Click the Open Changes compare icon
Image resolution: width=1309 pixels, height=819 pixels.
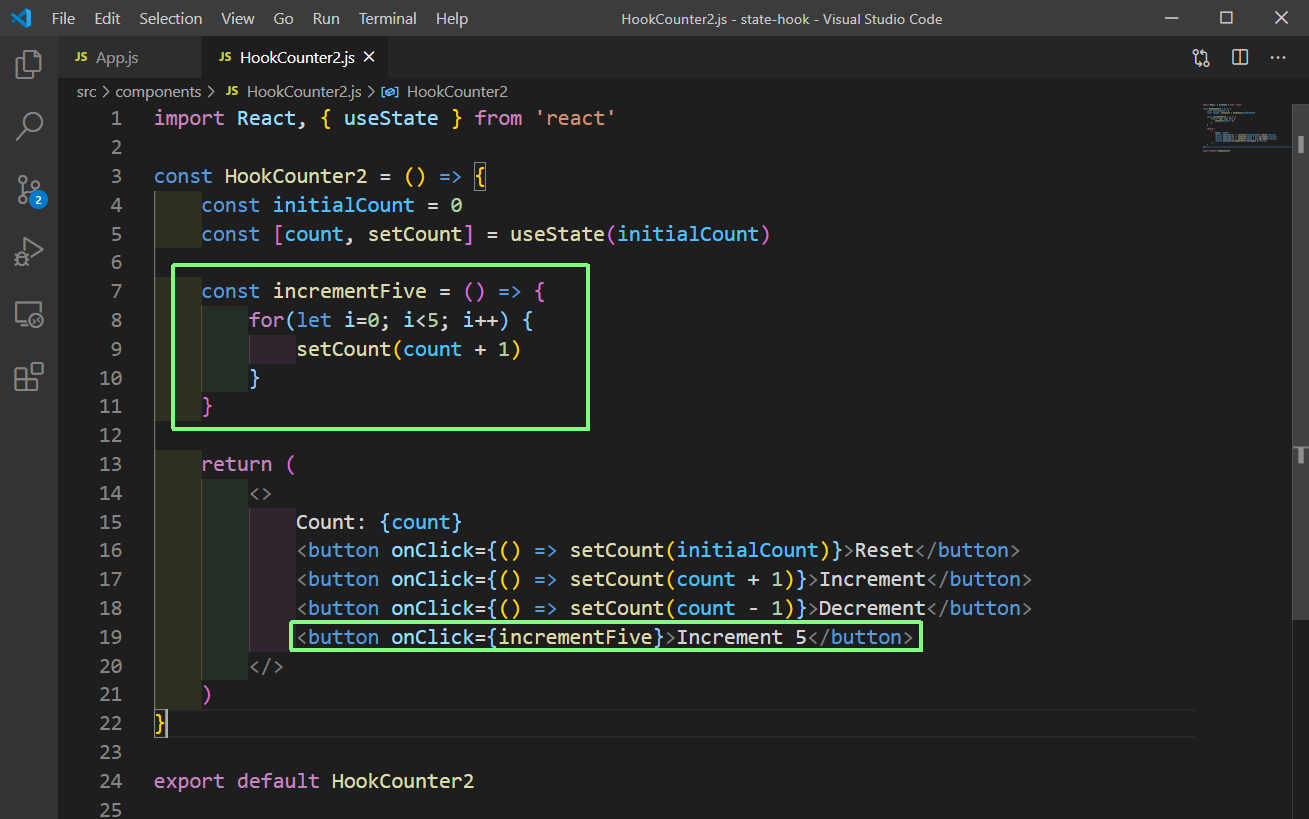pyautogui.click(x=1201, y=58)
